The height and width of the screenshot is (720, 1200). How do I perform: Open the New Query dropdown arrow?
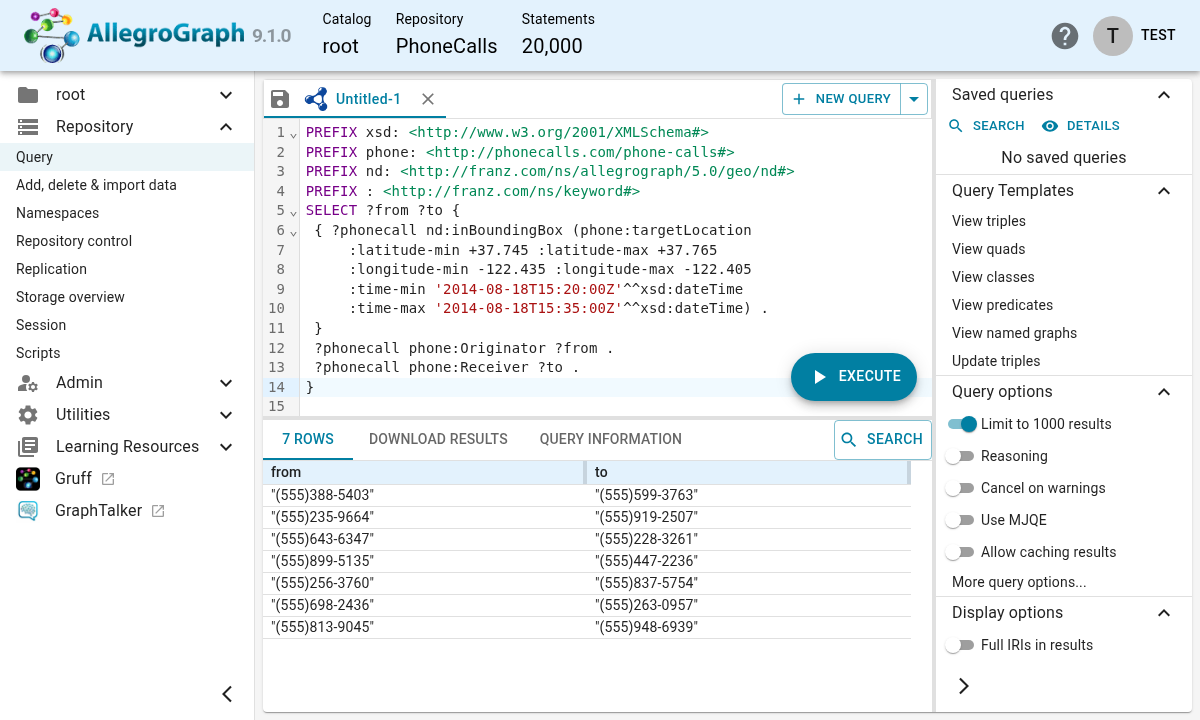[914, 99]
